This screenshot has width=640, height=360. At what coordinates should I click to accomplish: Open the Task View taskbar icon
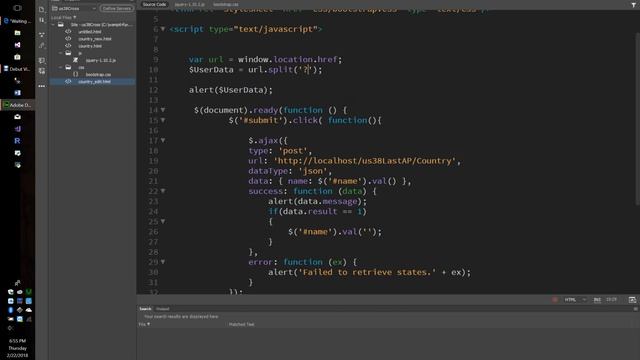17,8
